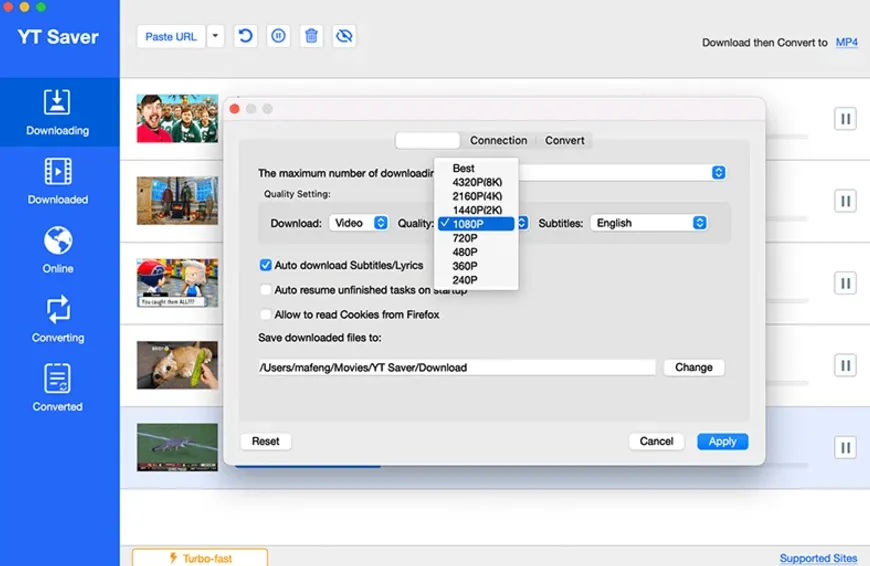Switch to the Convert tab
Screen dimensions: 870x566
(564, 140)
